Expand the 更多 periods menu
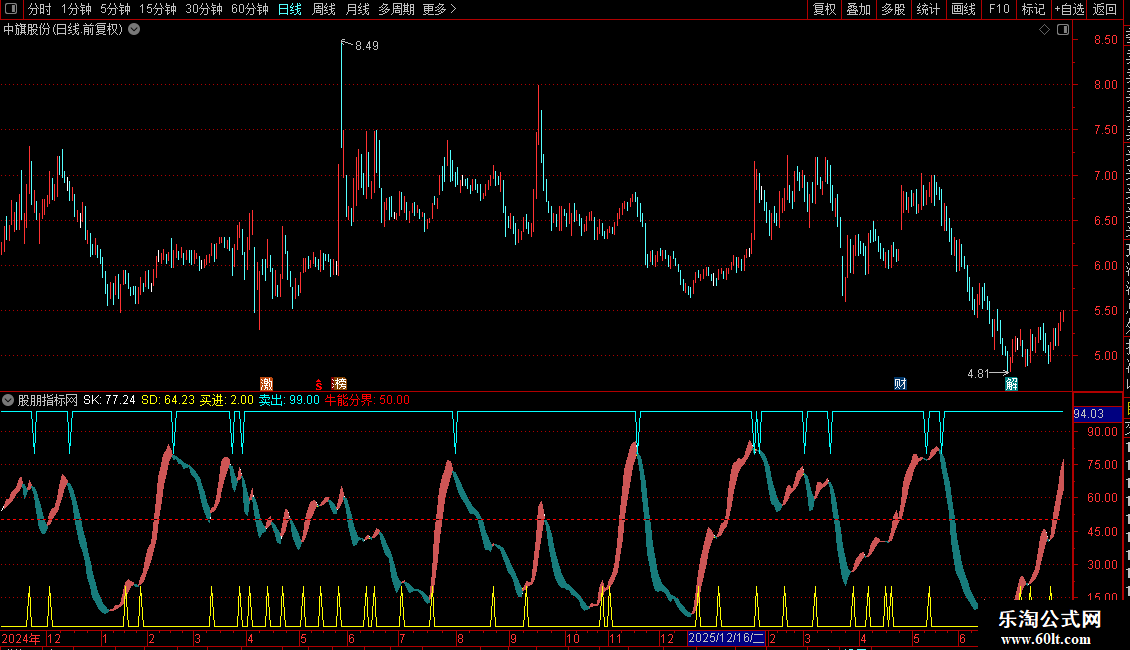Image resolution: width=1130 pixels, height=650 pixels. (439, 9)
